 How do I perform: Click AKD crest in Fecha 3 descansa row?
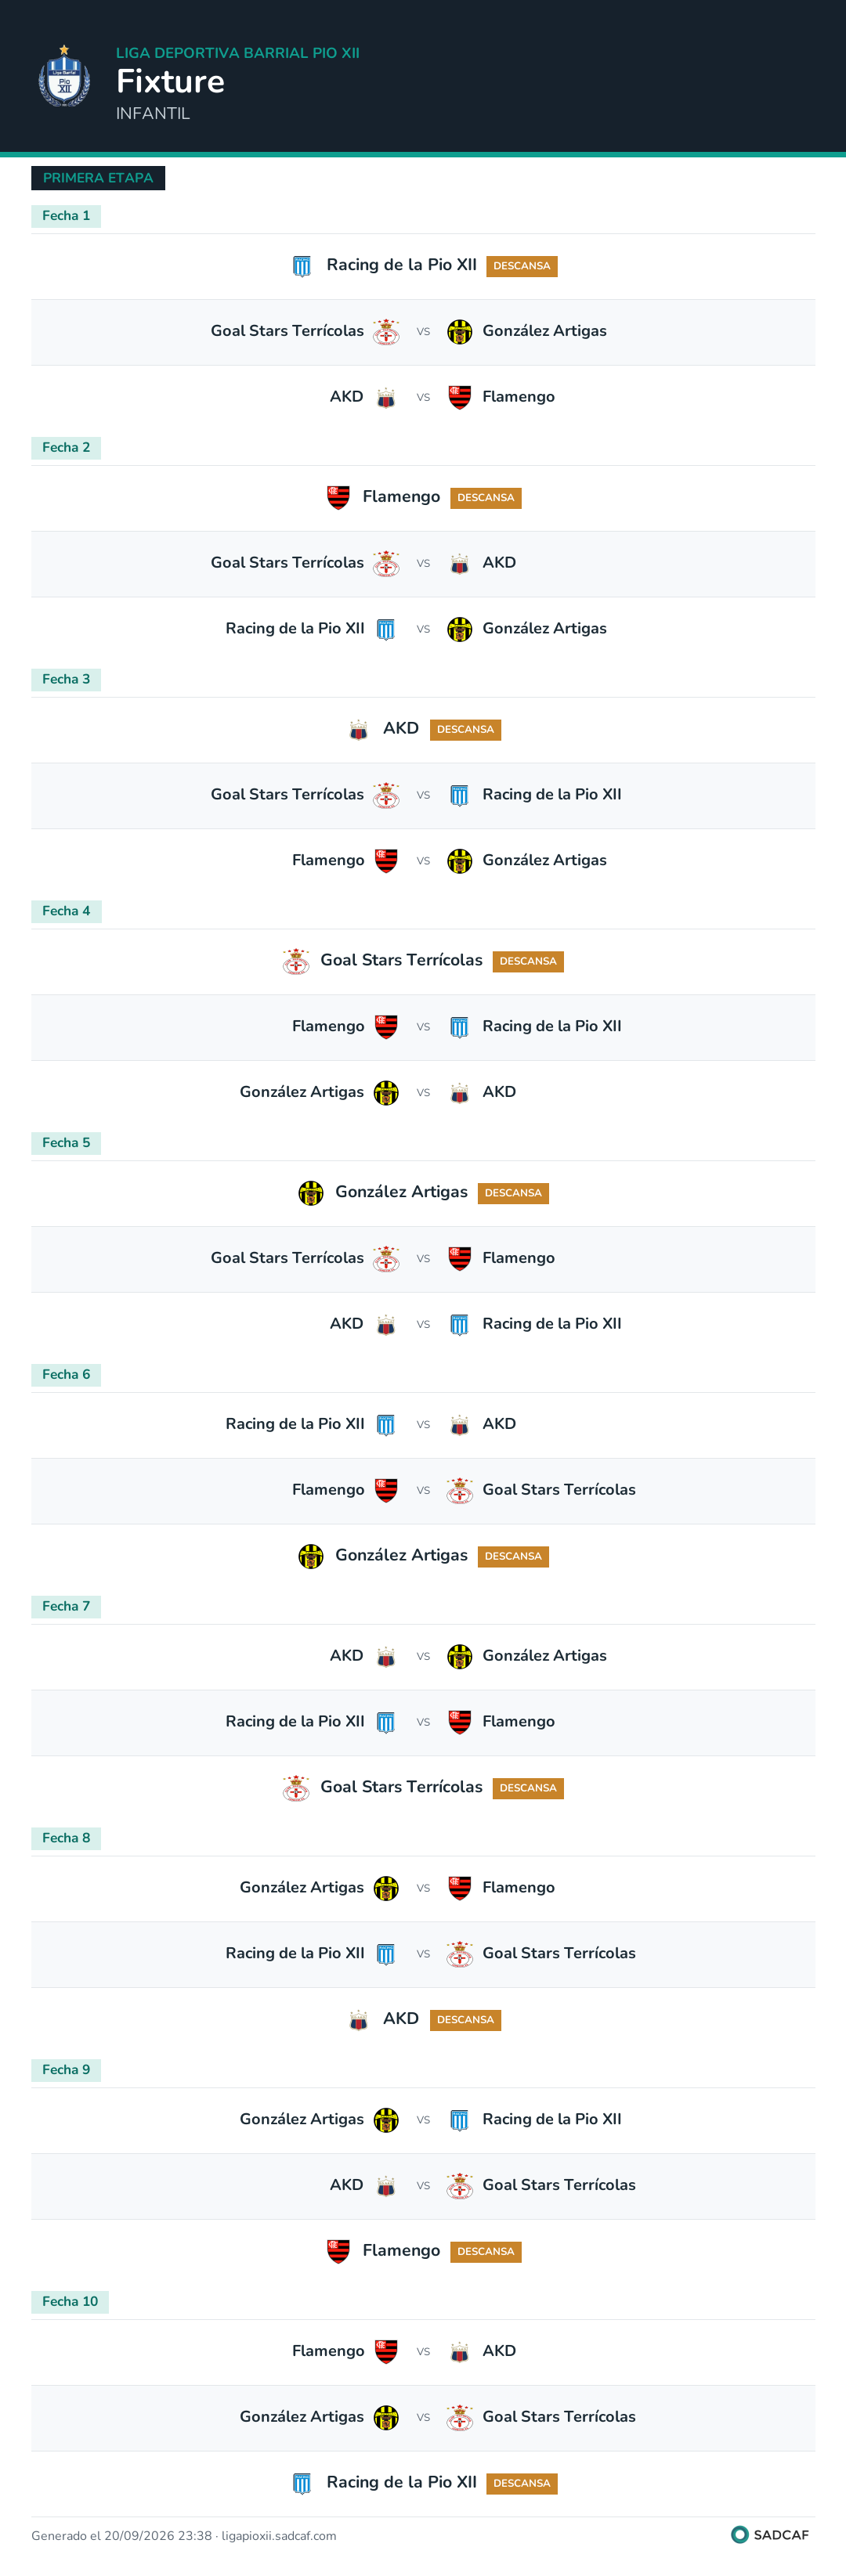point(358,730)
